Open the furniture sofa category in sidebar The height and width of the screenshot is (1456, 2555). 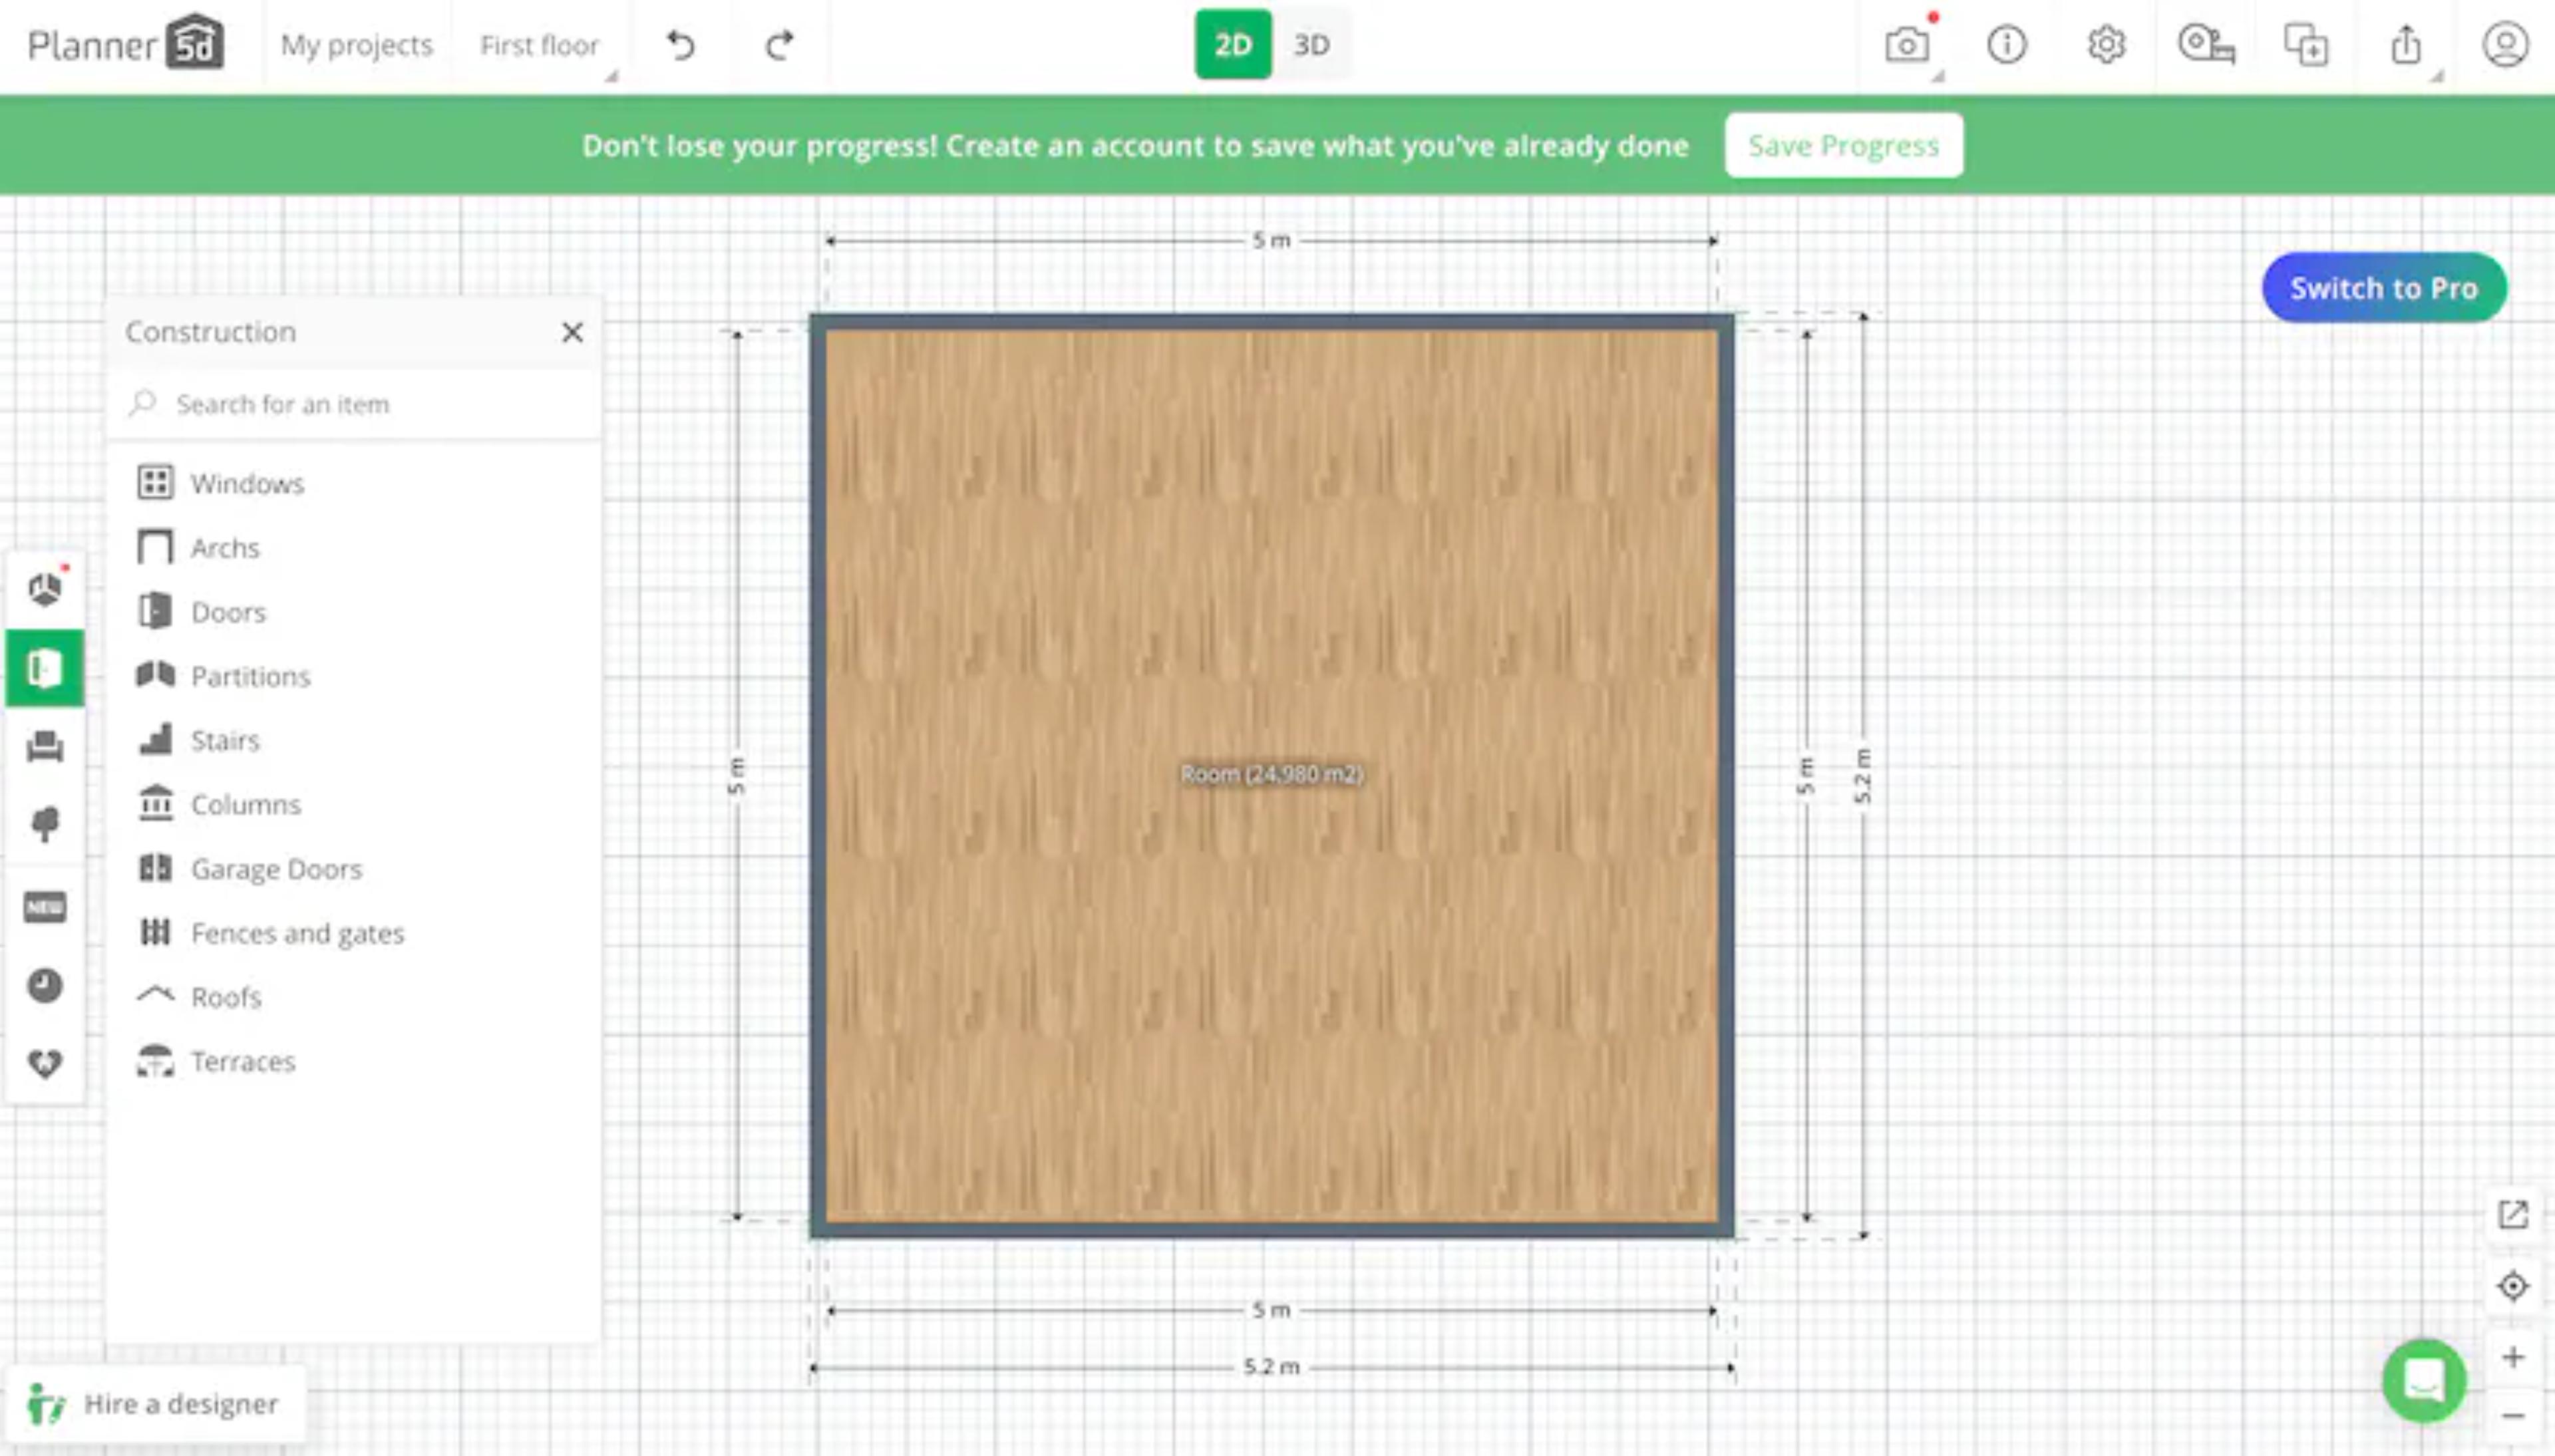[x=45, y=746]
